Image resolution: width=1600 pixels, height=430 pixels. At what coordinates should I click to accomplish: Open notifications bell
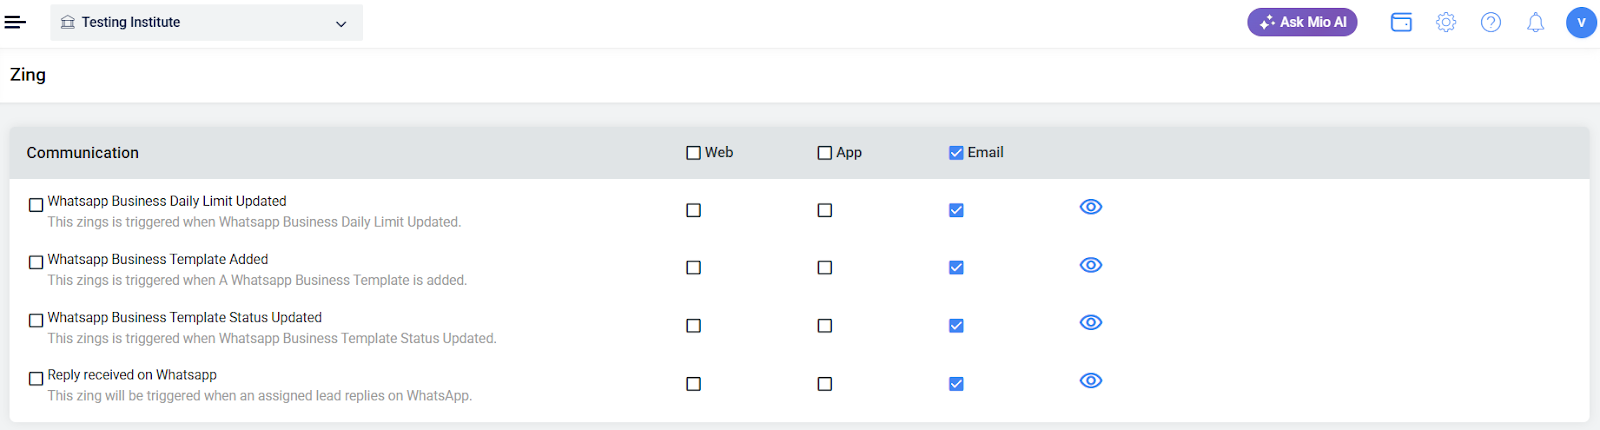tap(1535, 22)
